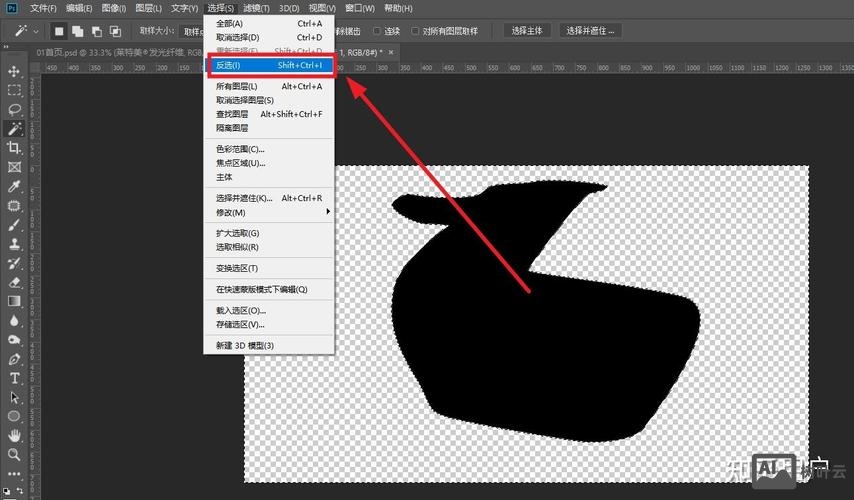Image resolution: width=854 pixels, height=500 pixels.
Task: Select the Hand tool
Action: [x=14, y=435]
